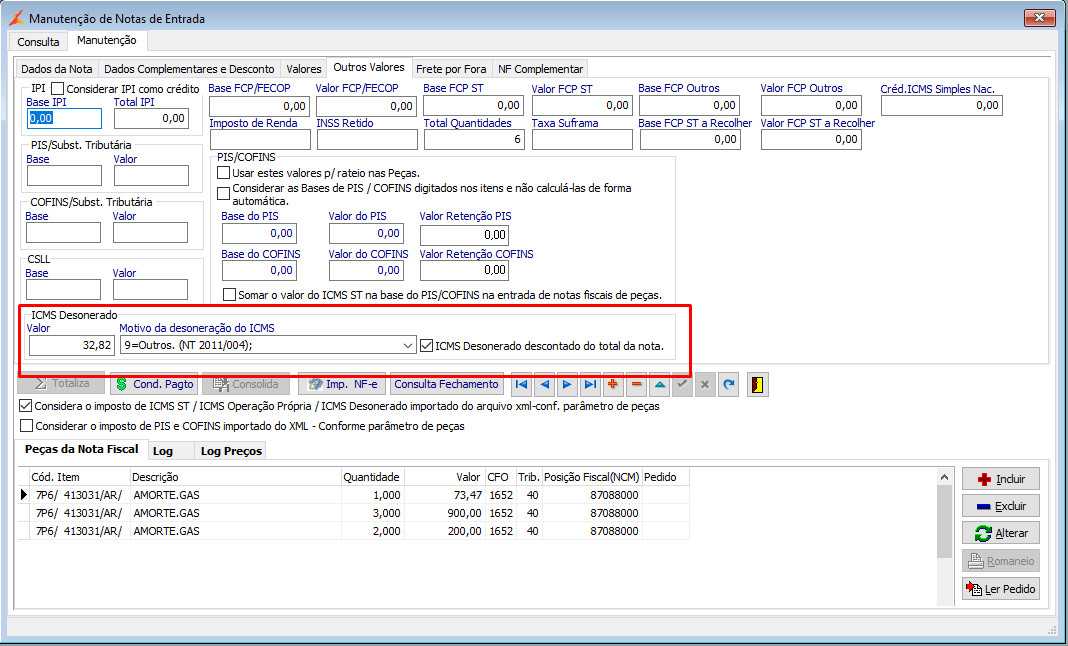
Task: Toggle Considerar IPI como crédito checkbox
Action: point(57,89)
